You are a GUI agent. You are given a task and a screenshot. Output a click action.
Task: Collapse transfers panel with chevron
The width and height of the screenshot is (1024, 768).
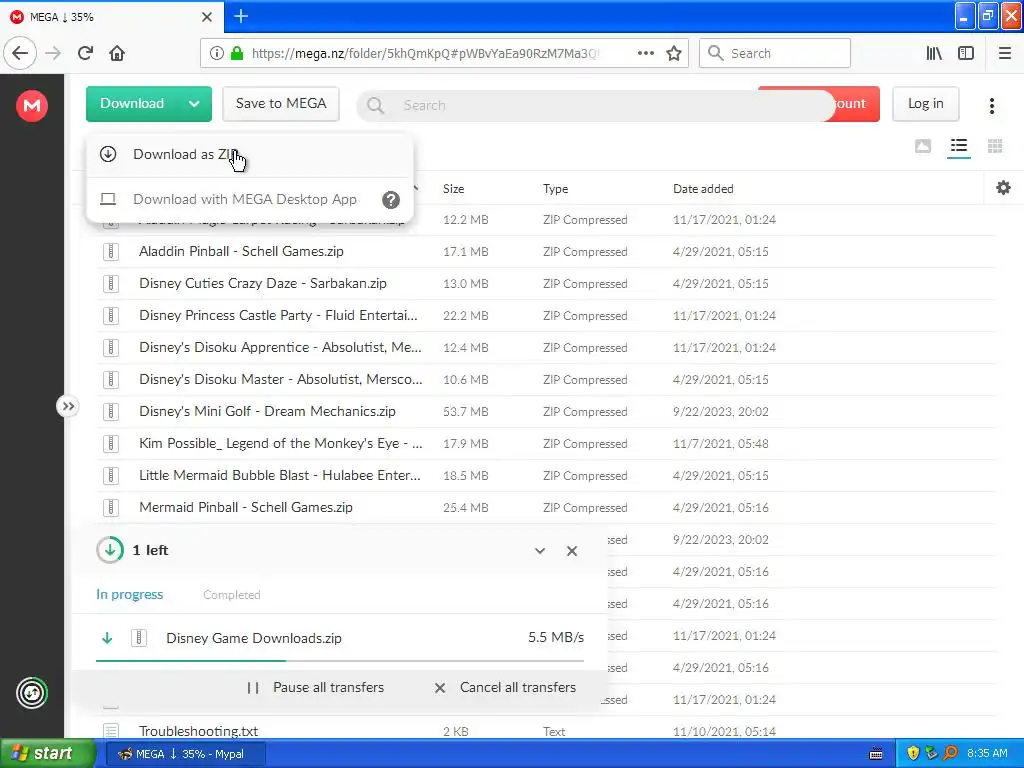[540, 551]
